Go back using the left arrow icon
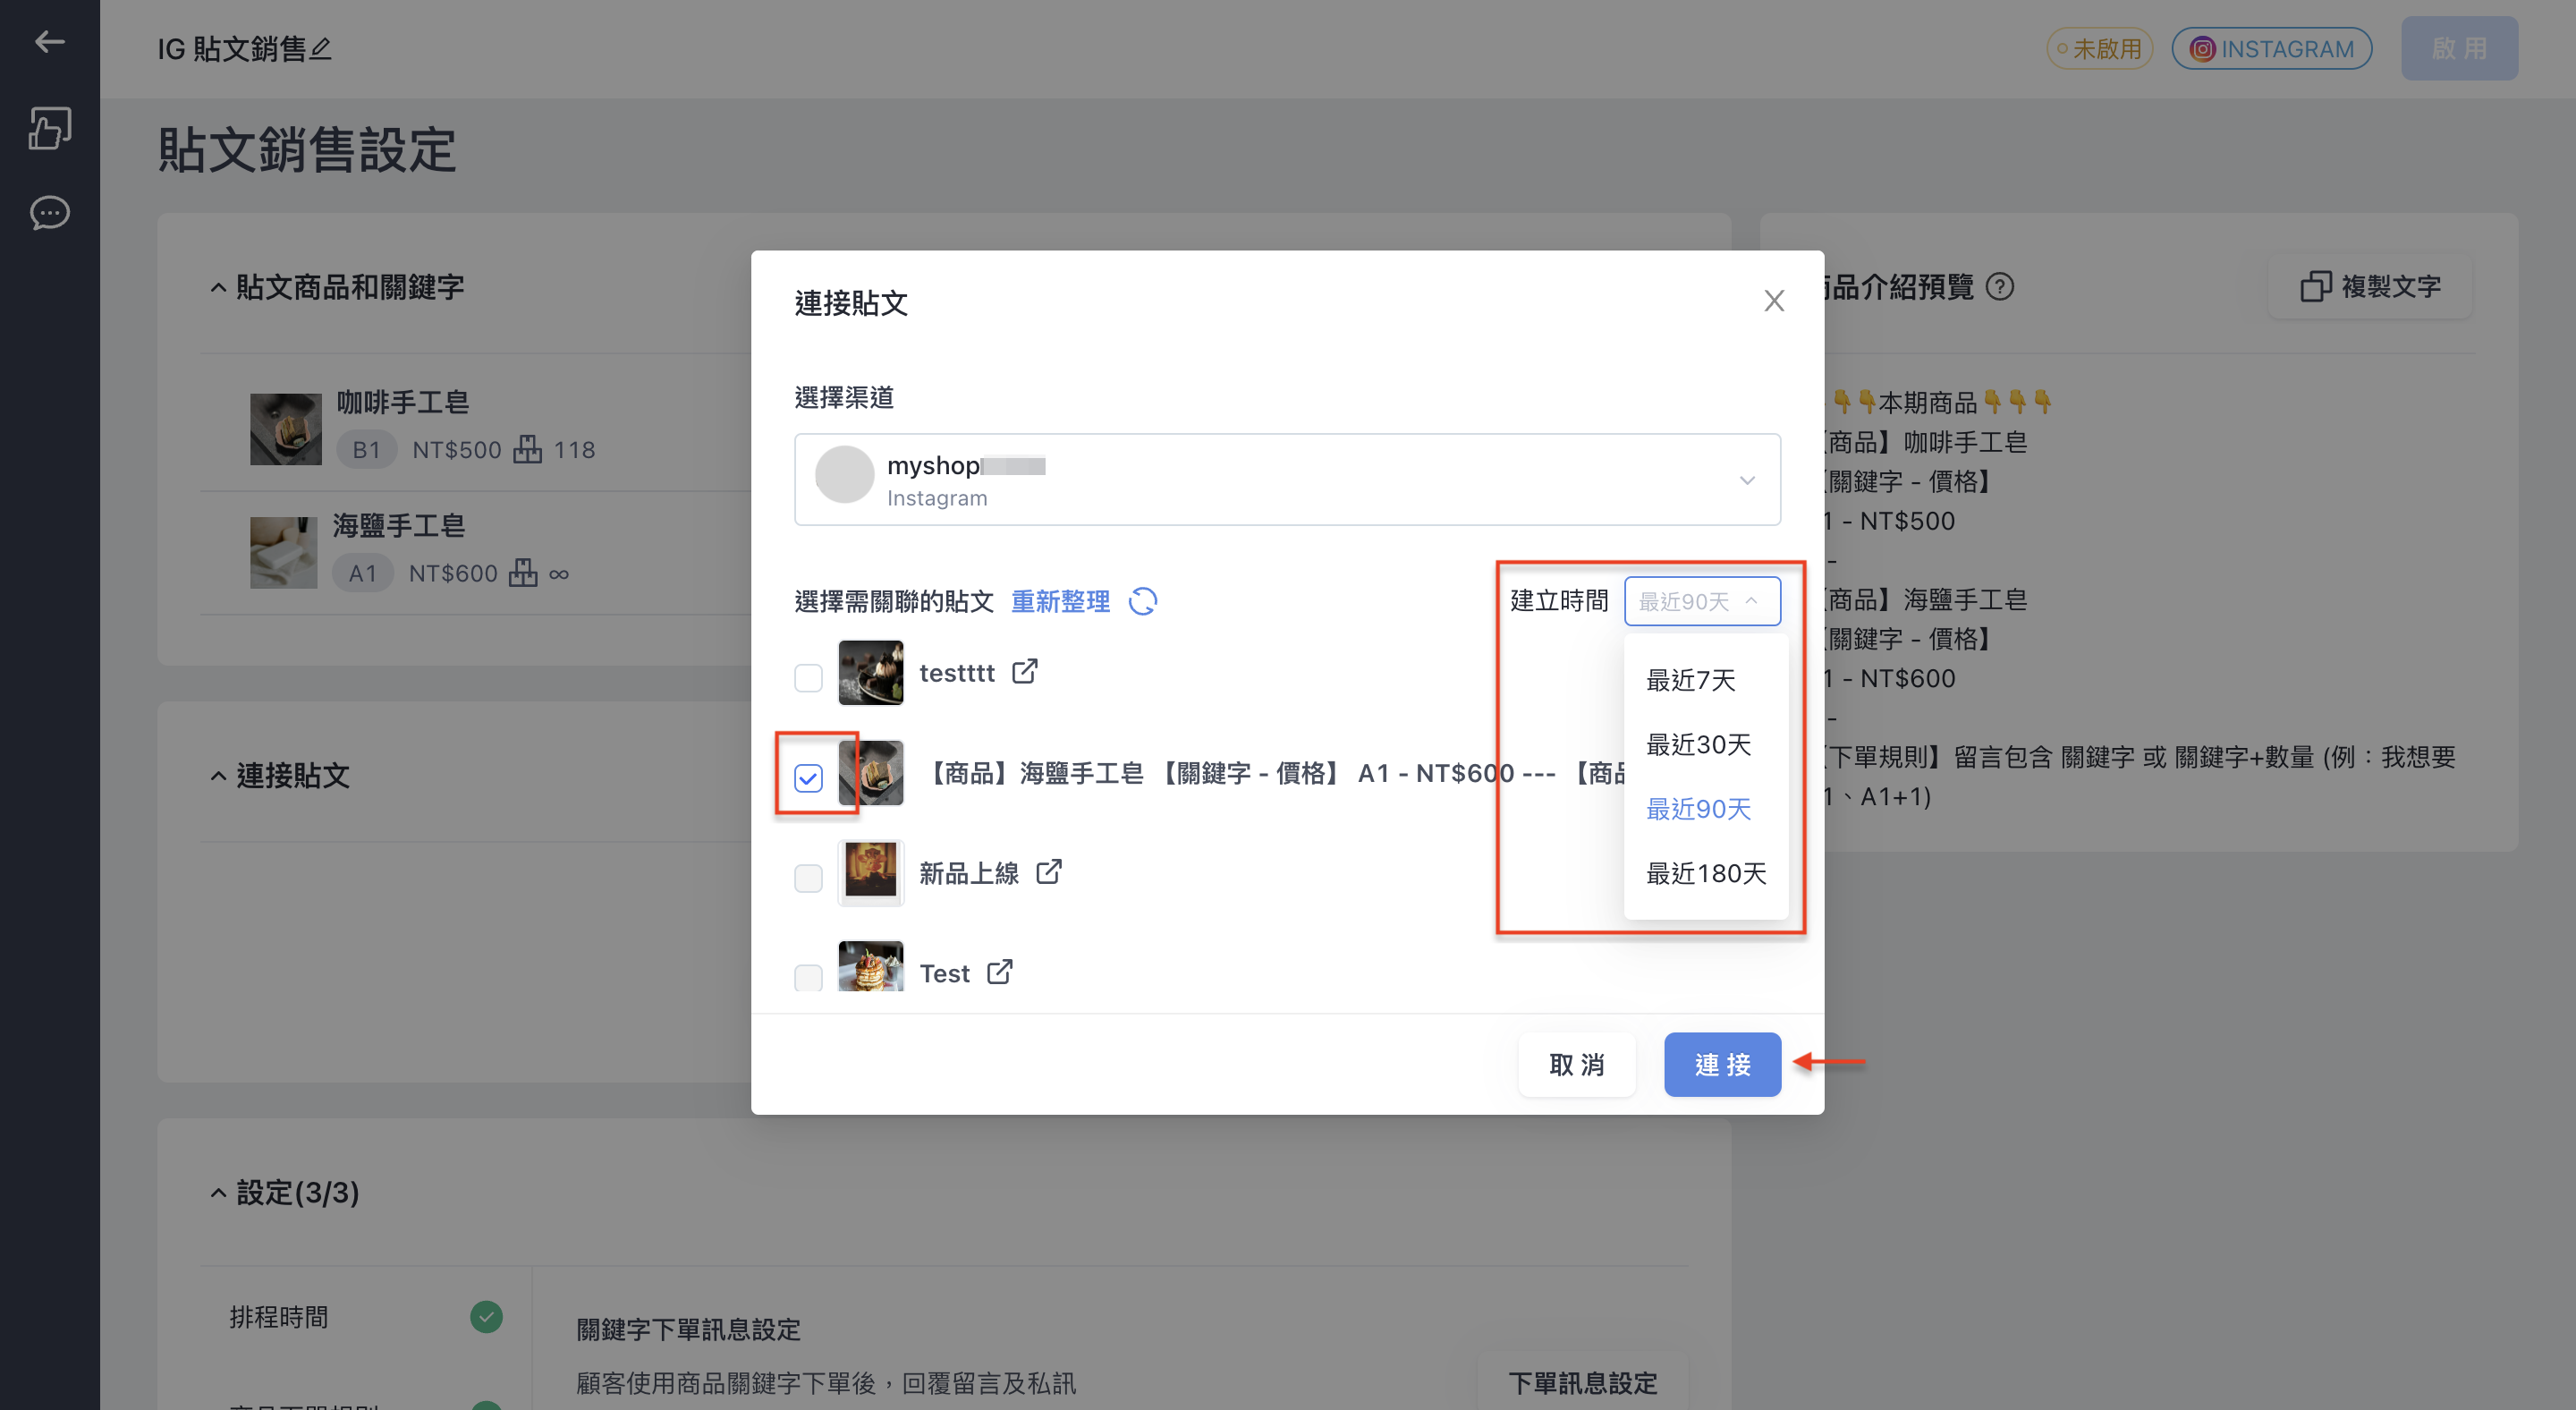Screen dimensions: 2576x1410 pos(49,41)
